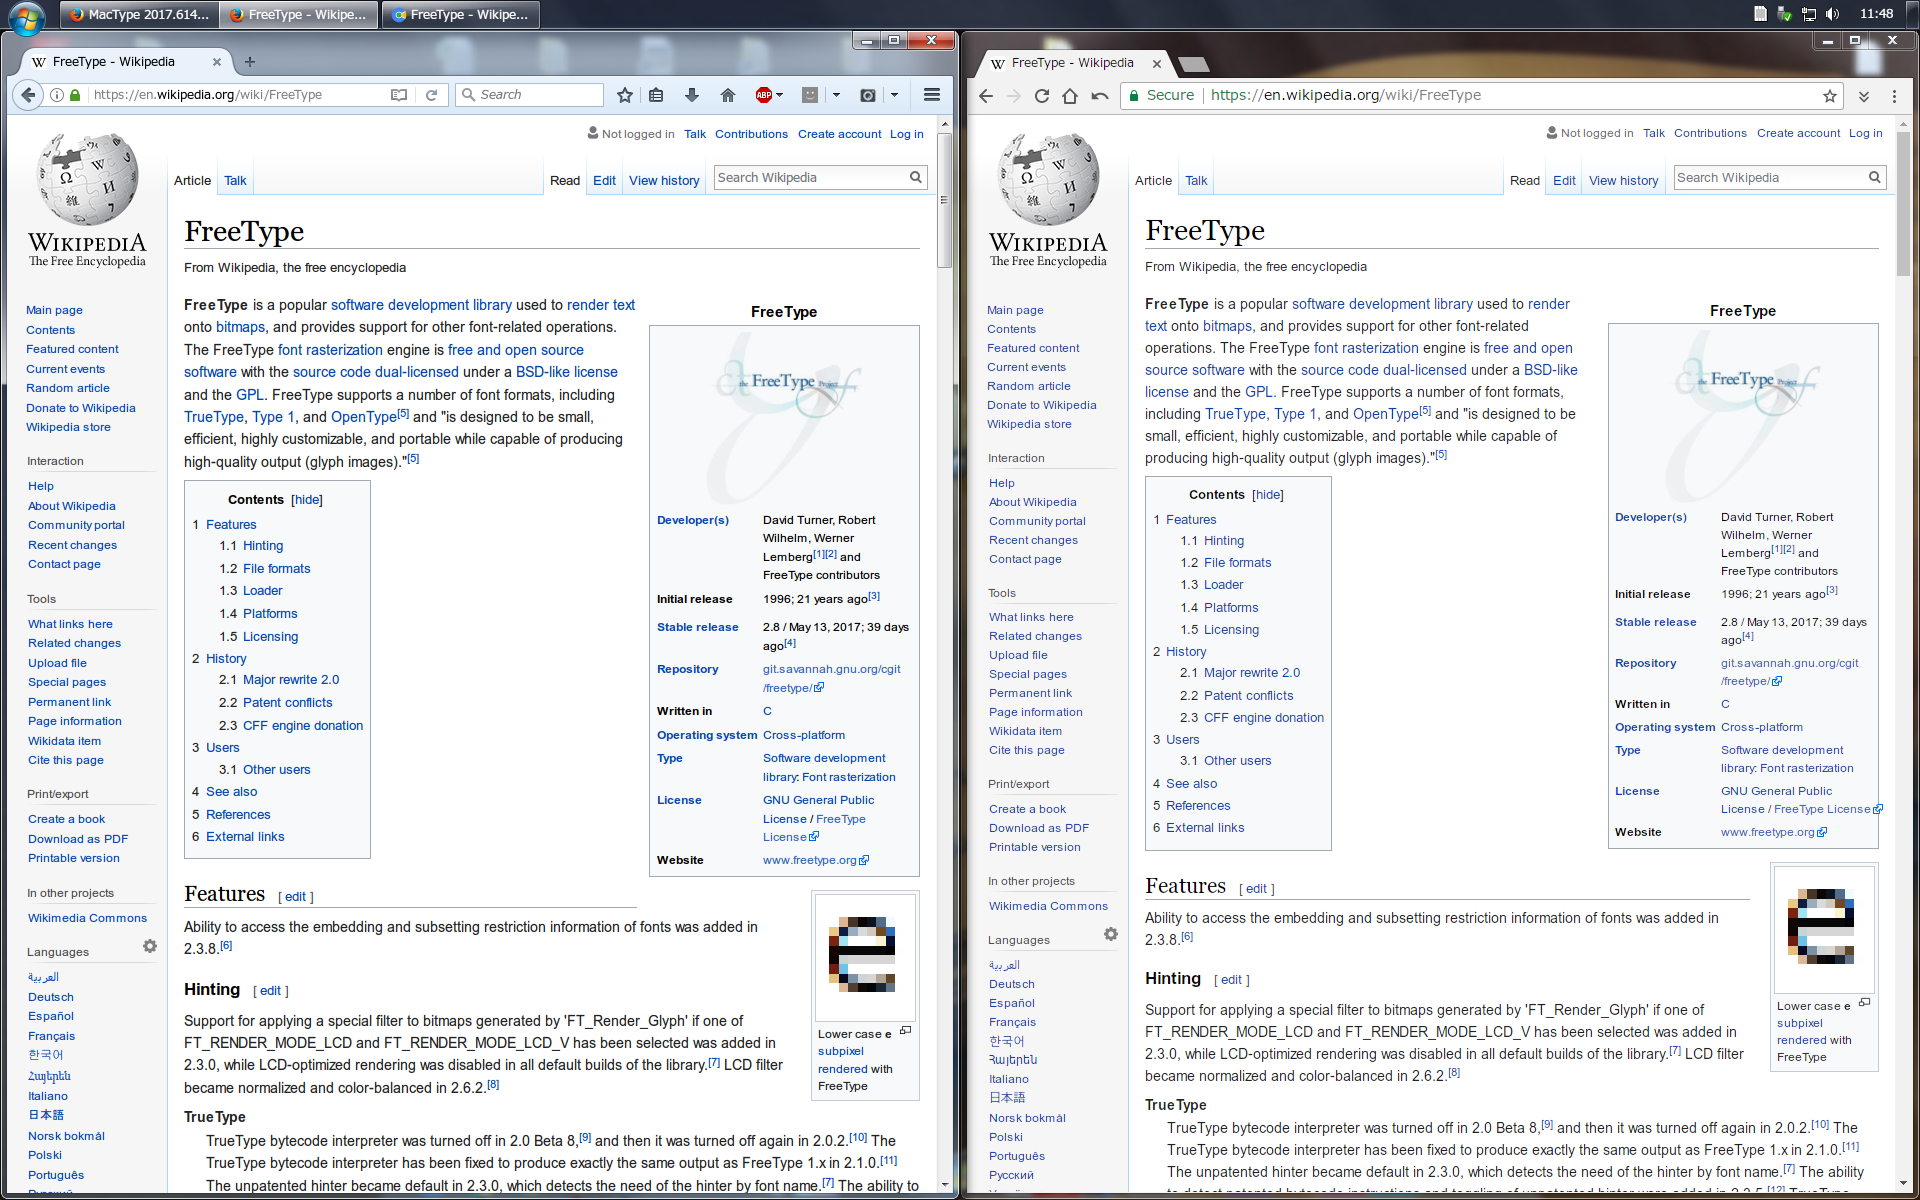The height and width of the screenshot is (1200, 1920).
Task: Switch to the Talk tab of the article
Action: click(235, 180)
